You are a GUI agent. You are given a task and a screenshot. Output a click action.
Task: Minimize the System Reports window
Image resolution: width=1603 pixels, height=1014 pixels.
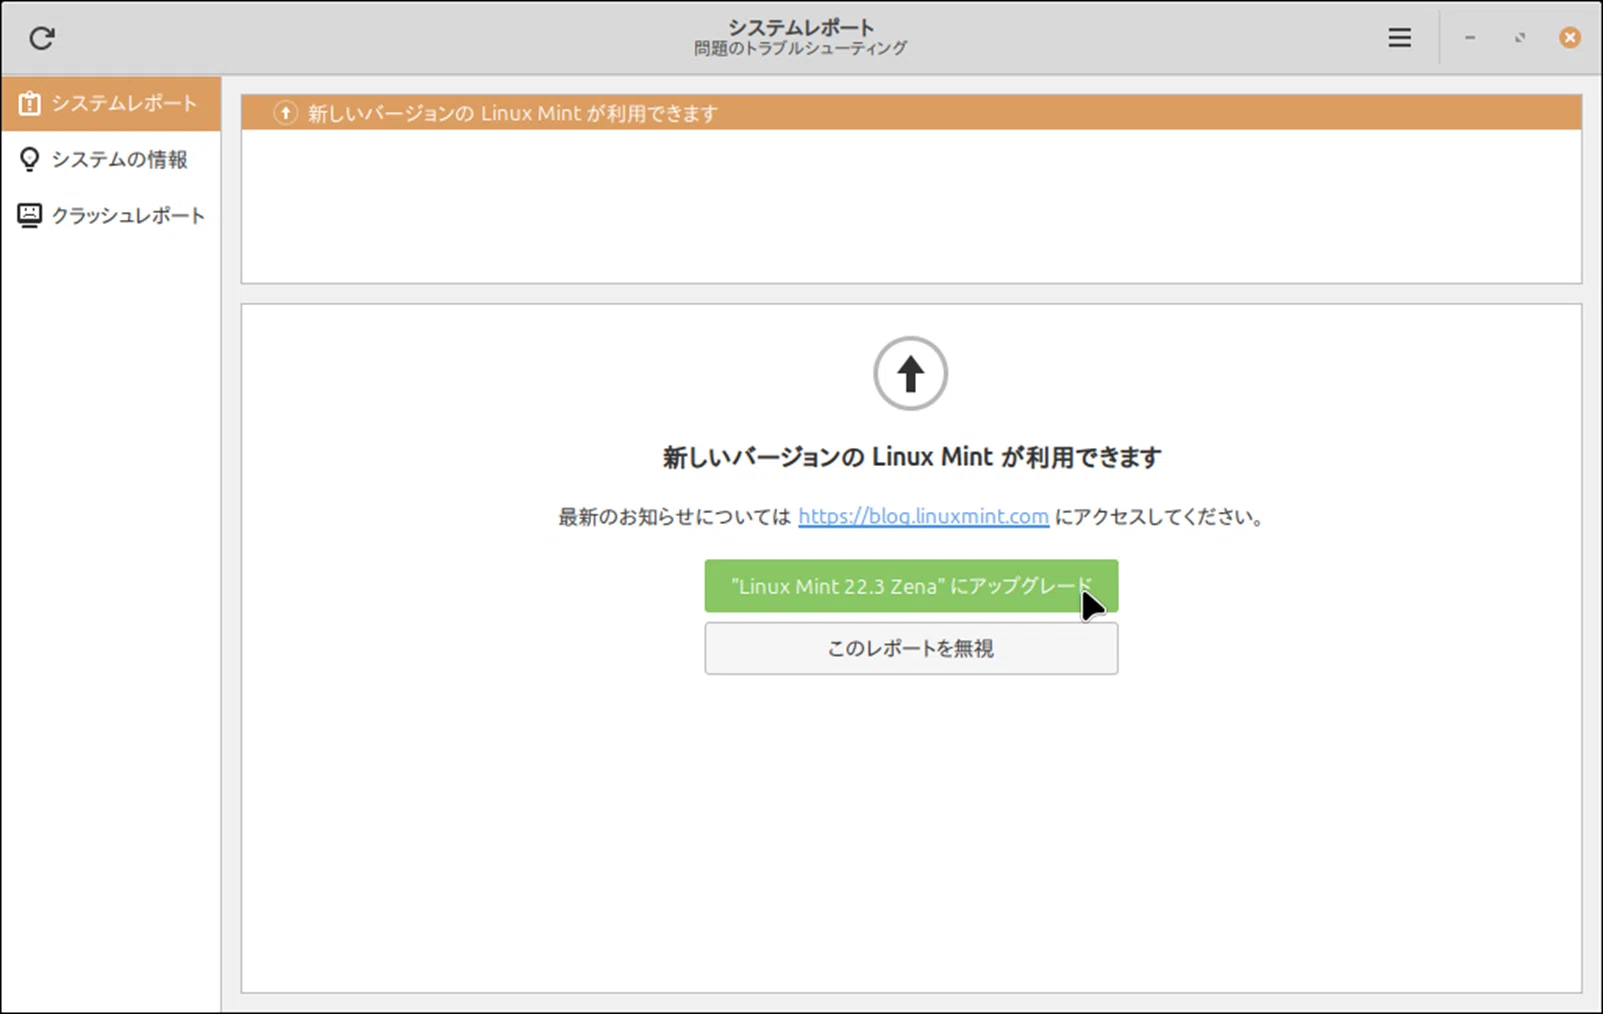(1470, 38)
